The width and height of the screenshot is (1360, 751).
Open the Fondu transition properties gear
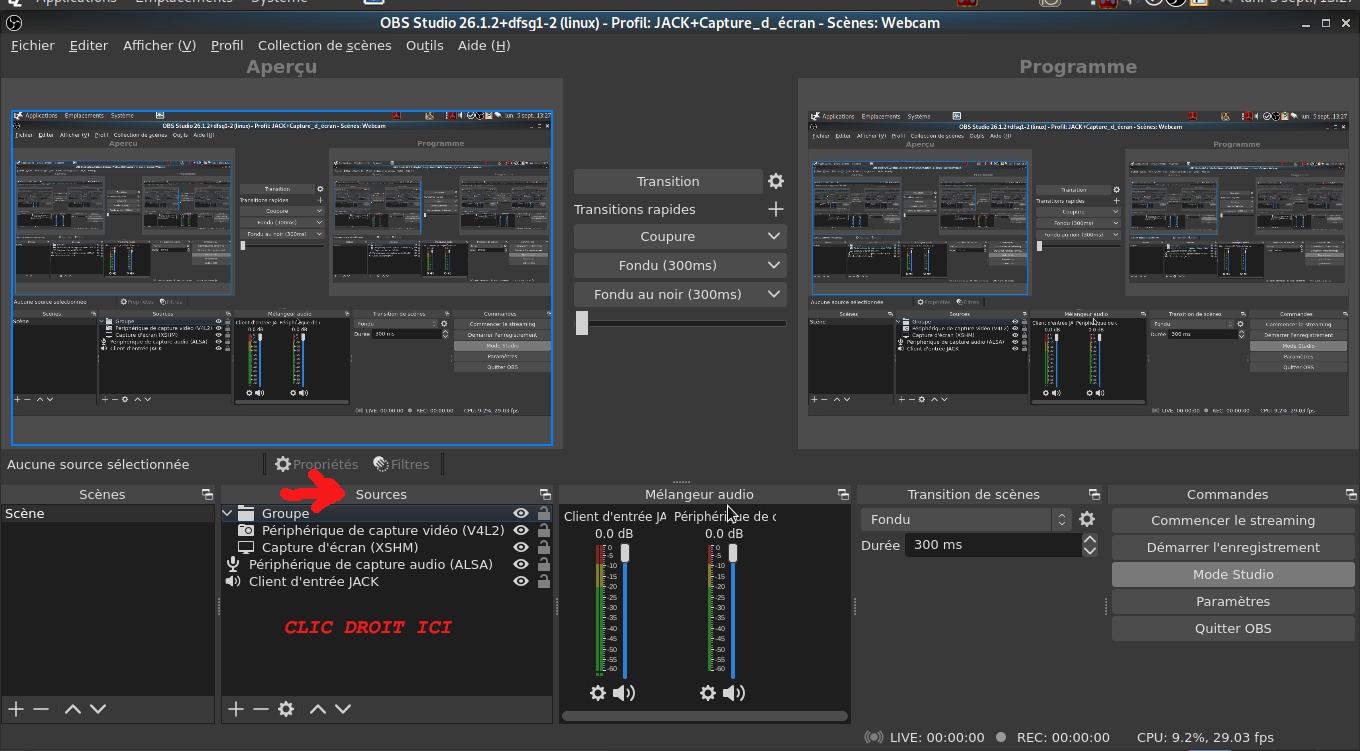coord(1087,520)
